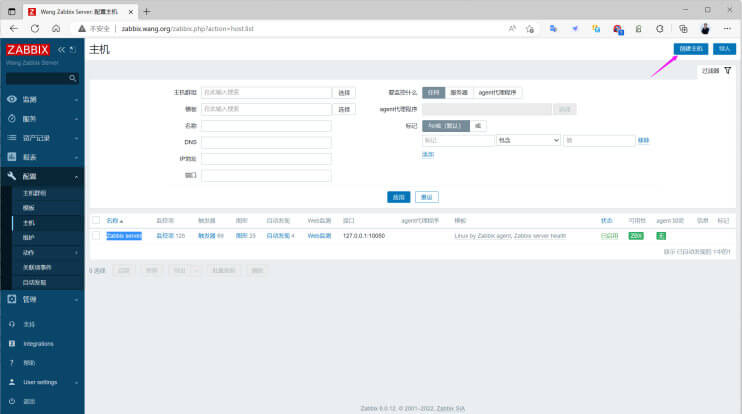Click the 重设 filter button
Viewport: 742px width, 414px height.
(427, 197)
